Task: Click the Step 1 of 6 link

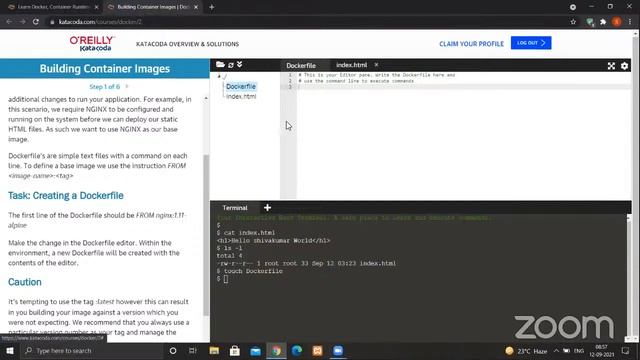Action: (104, 87)
